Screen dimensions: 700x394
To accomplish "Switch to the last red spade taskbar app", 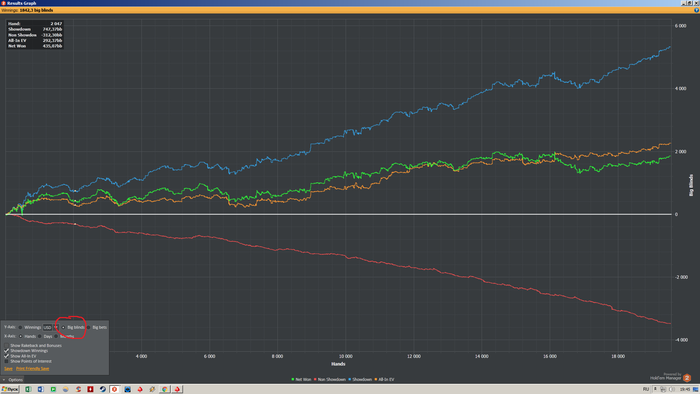I will coord(177,389).
